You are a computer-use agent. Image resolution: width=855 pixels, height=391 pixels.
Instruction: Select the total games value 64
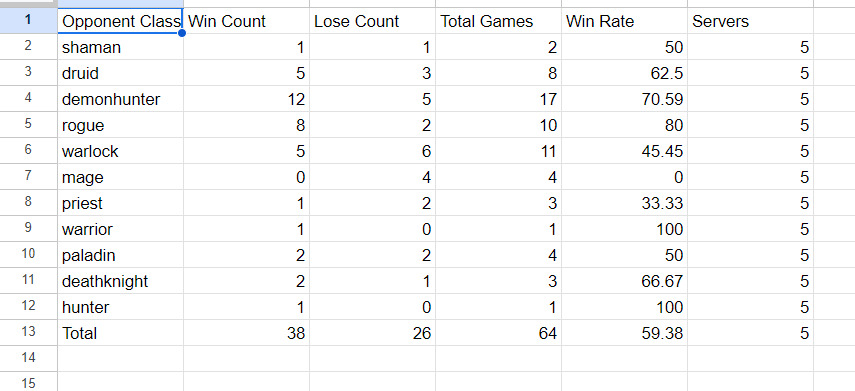click(x=498, y=333)
